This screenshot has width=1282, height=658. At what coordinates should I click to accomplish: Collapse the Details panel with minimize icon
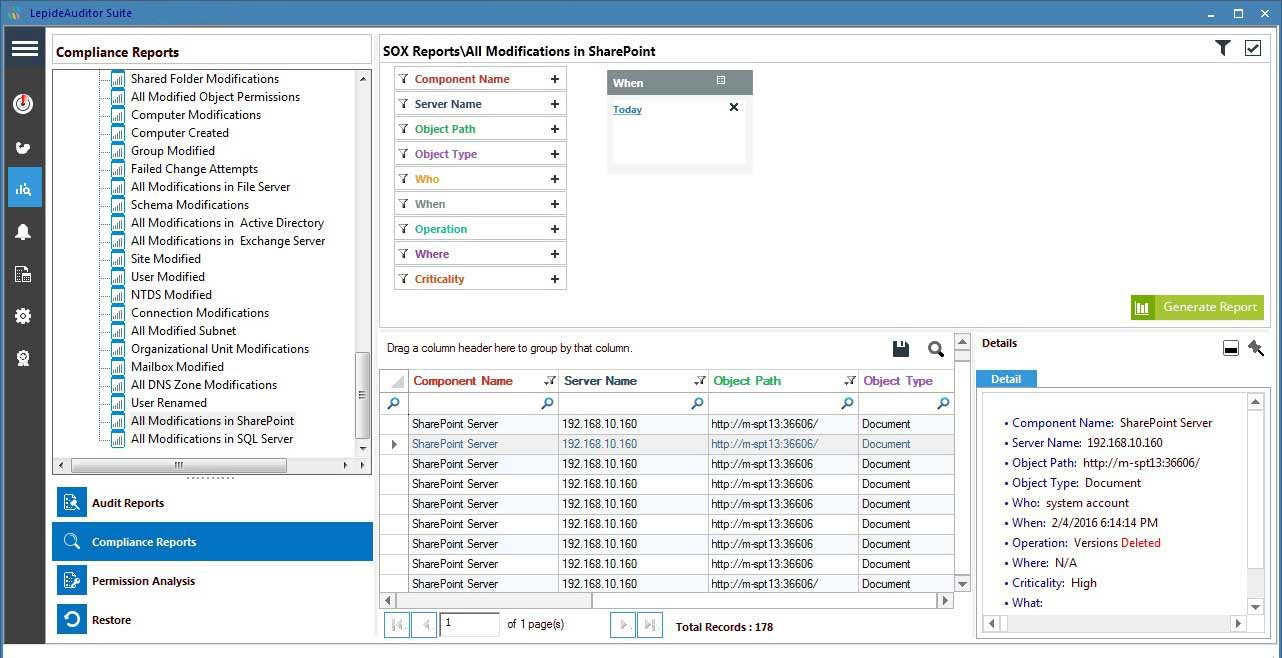pyautogui.click(x=1230, y=347)
